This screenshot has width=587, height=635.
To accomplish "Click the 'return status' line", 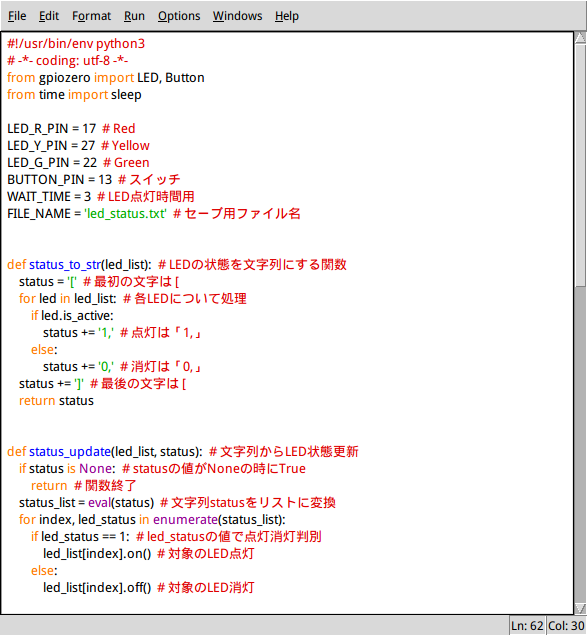I will tap(56, 401).
